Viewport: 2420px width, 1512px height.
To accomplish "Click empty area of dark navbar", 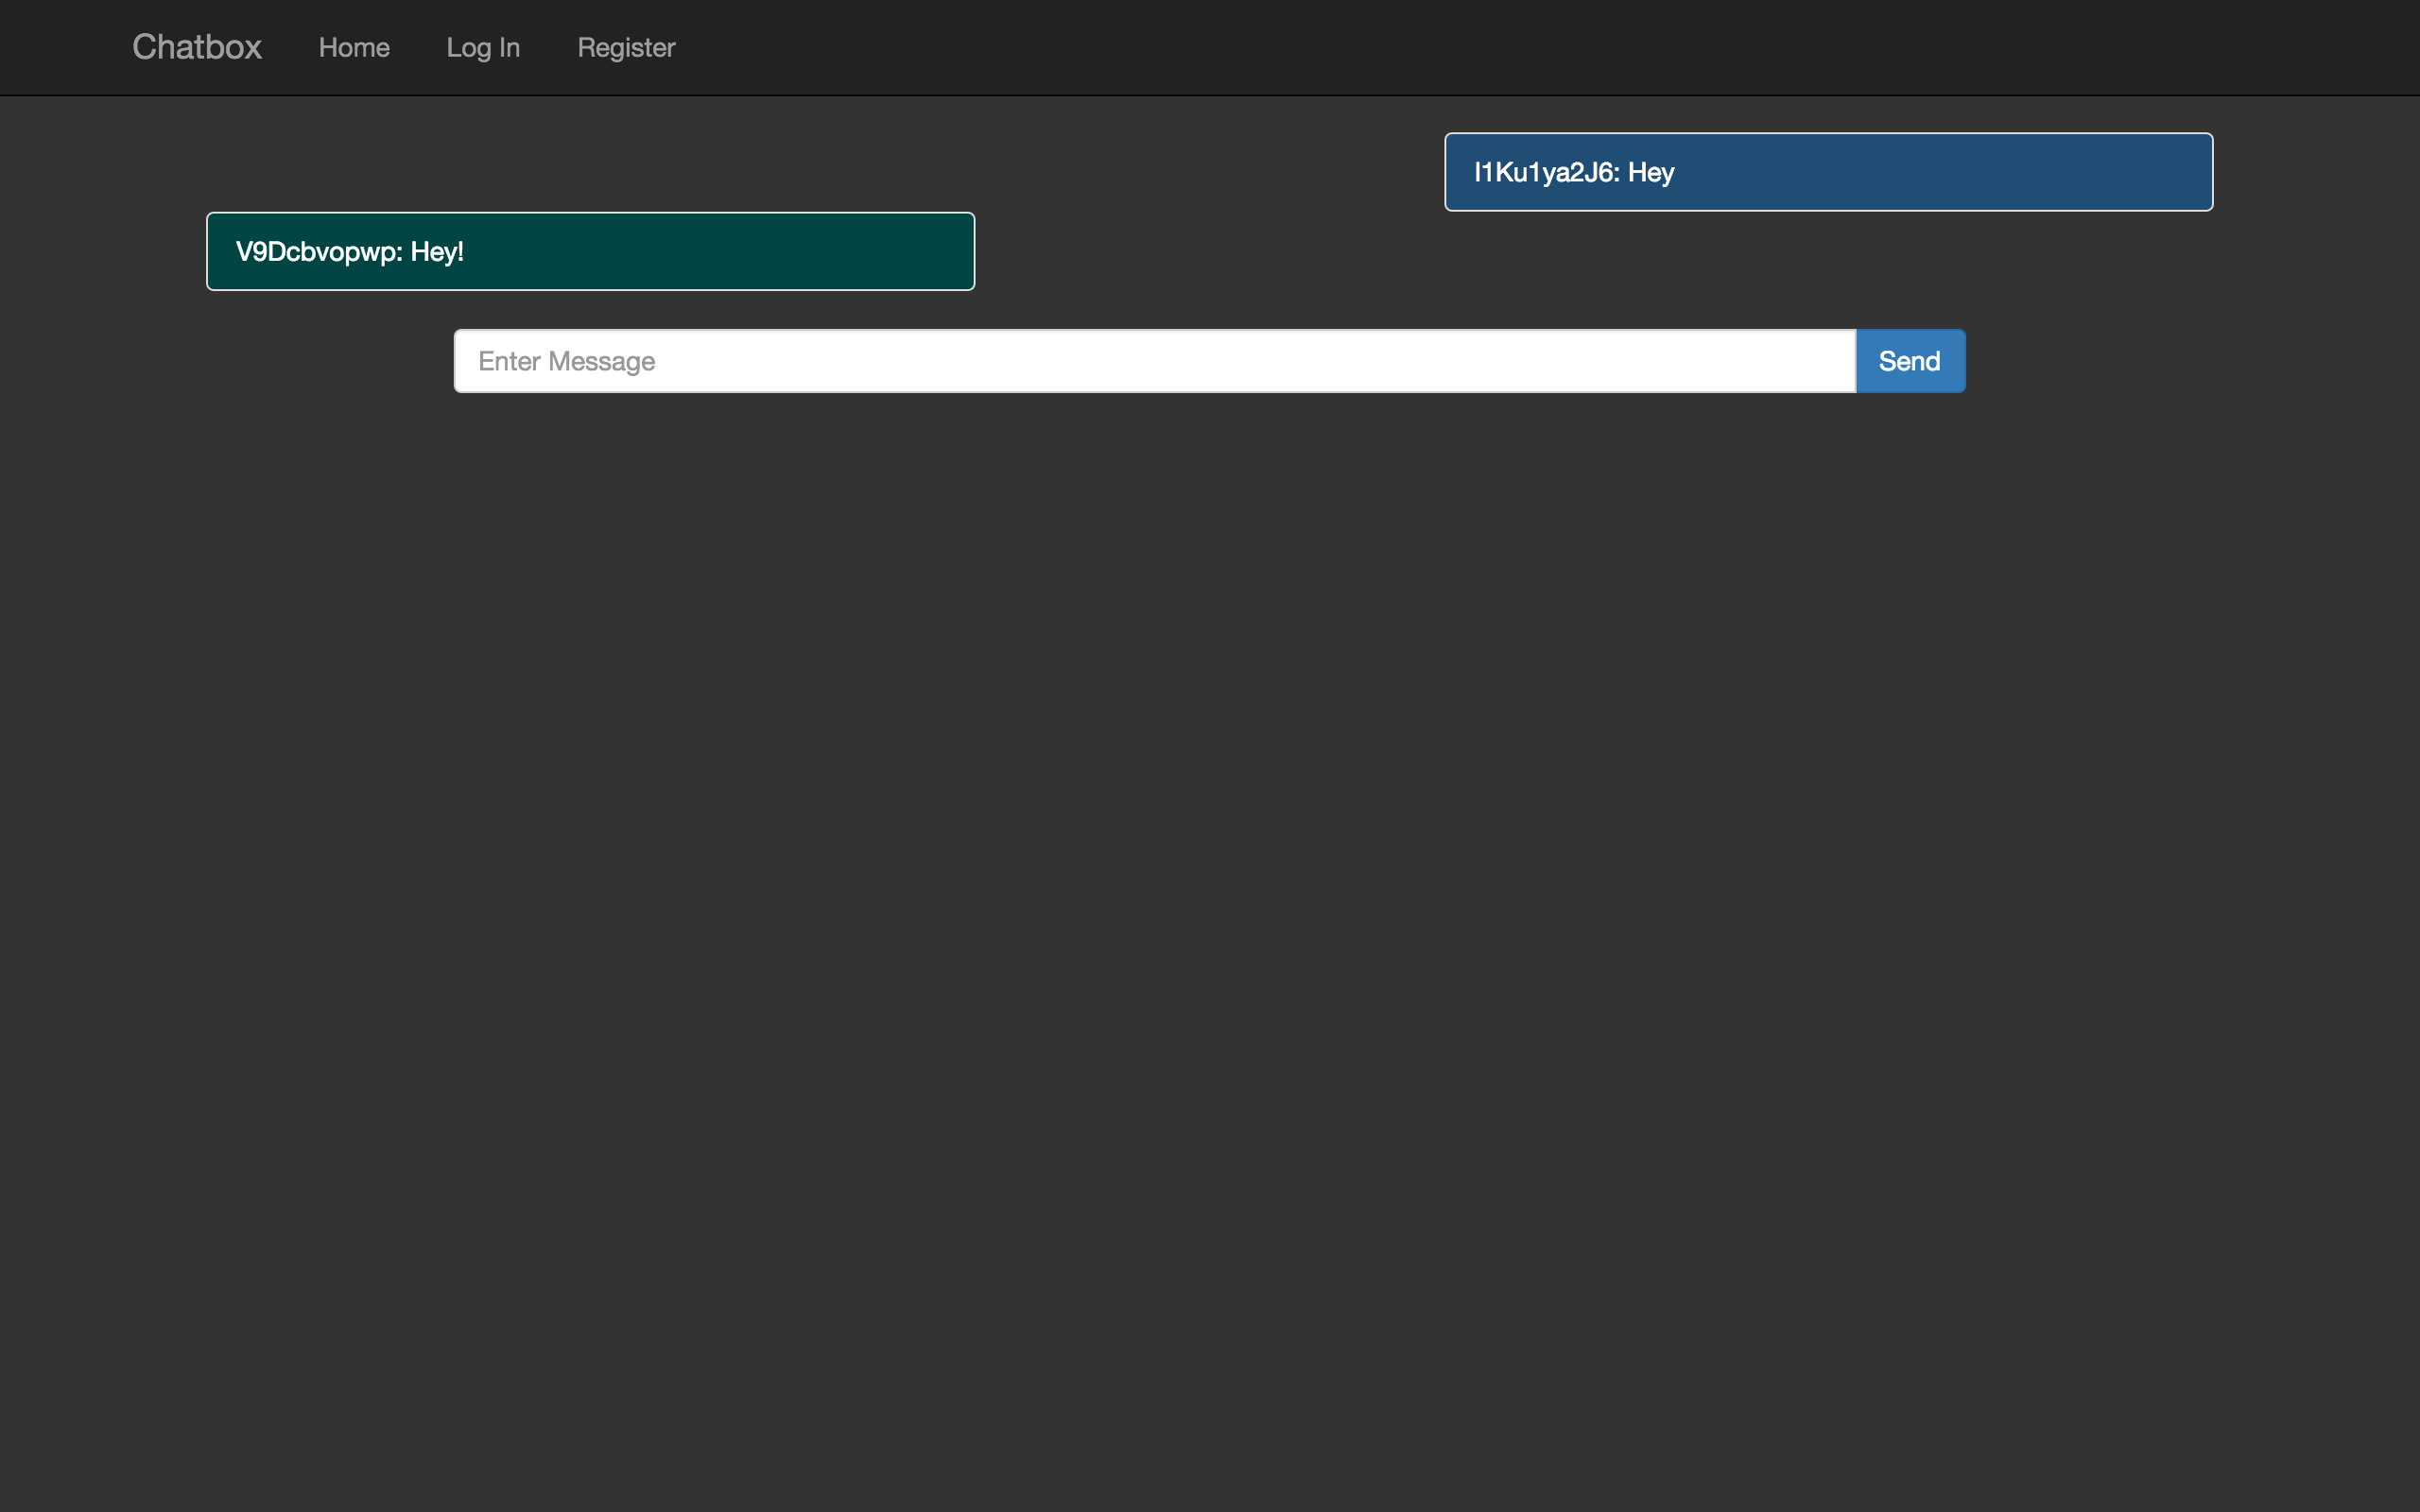I will tap(1500, 47).
